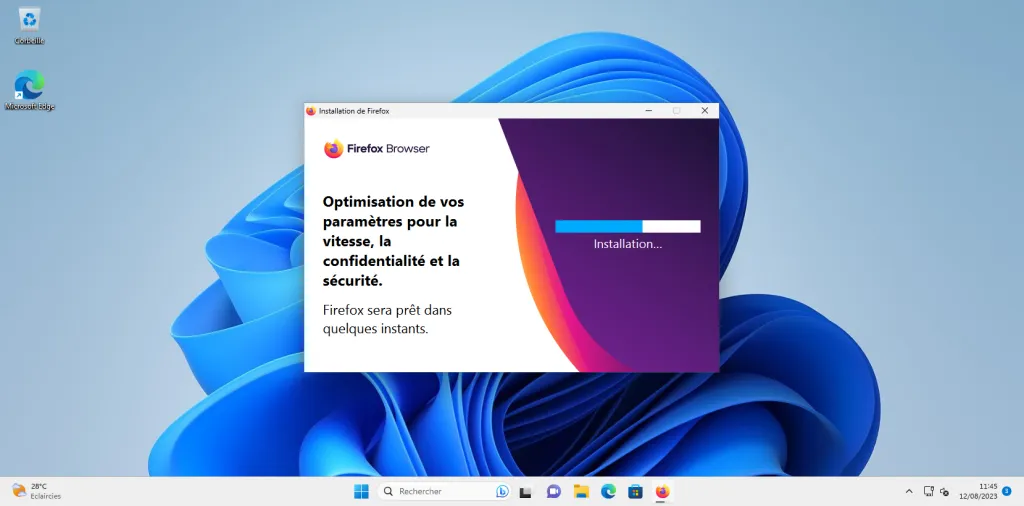Close the Installation de Firefox window

click(705, 111)
